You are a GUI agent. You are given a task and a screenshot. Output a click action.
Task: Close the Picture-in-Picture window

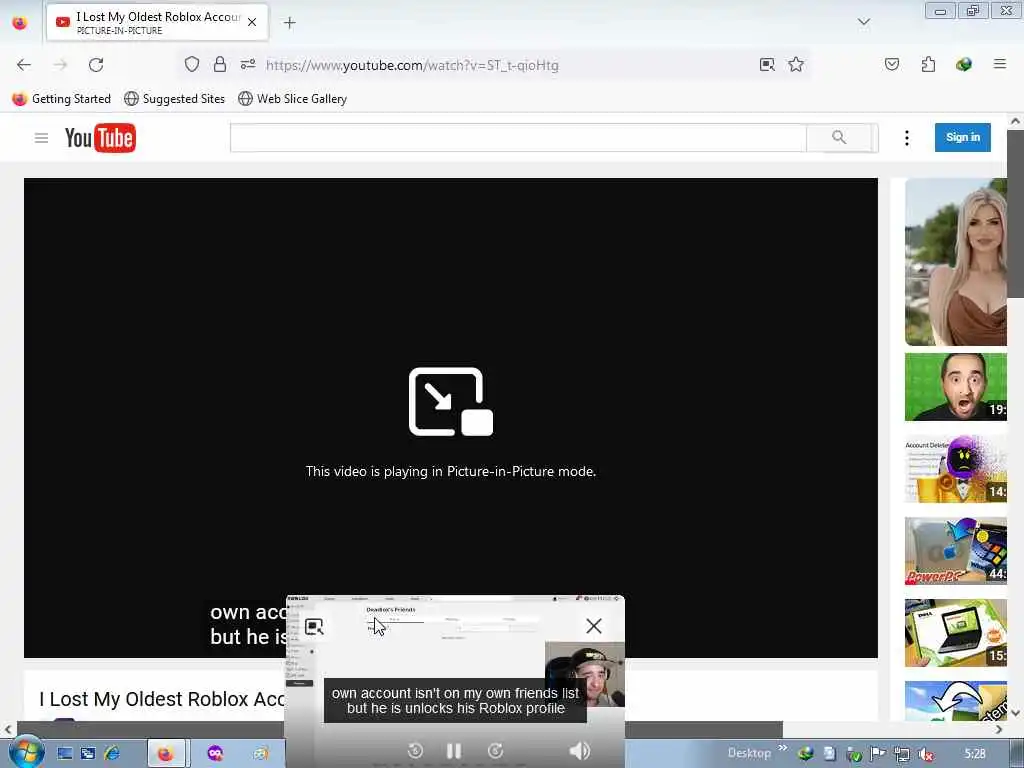[594, 626]
